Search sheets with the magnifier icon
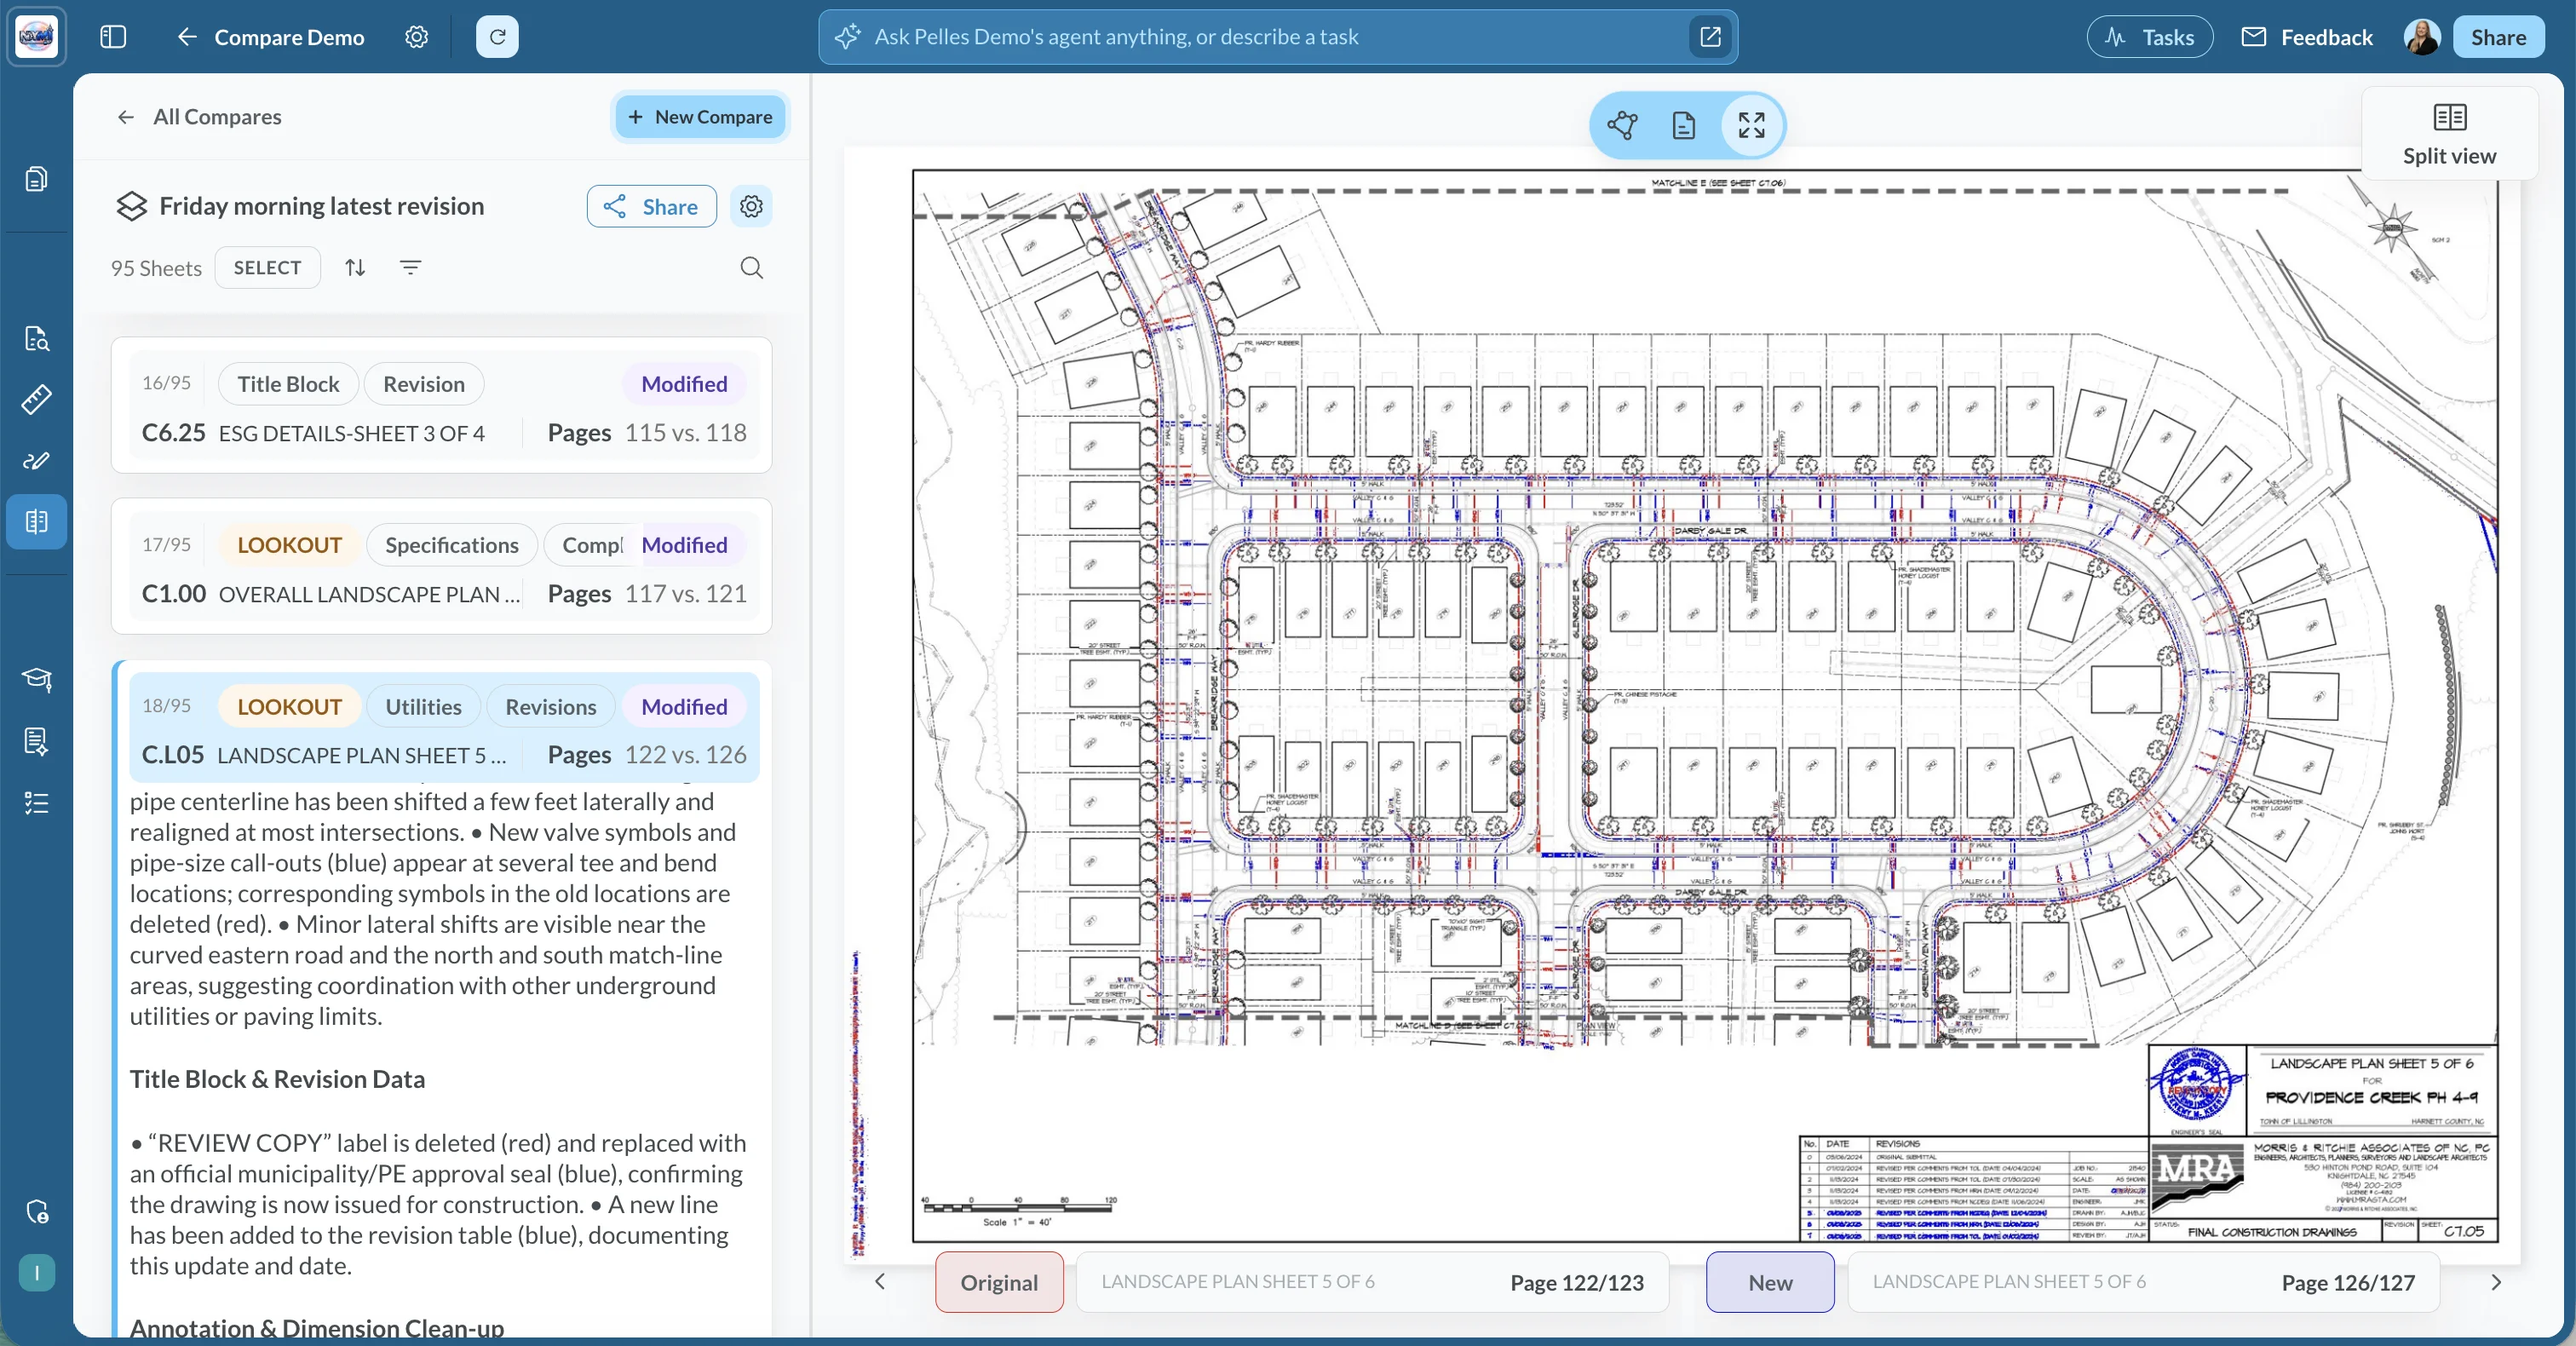This screenshot has height=1346, width=2576. [751, 267]
